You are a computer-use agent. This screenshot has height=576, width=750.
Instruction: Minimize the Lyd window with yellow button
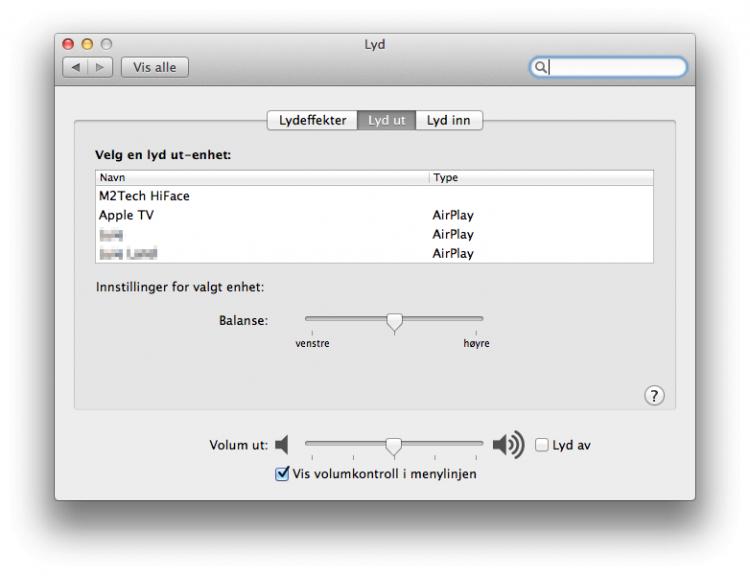point(87,44)
